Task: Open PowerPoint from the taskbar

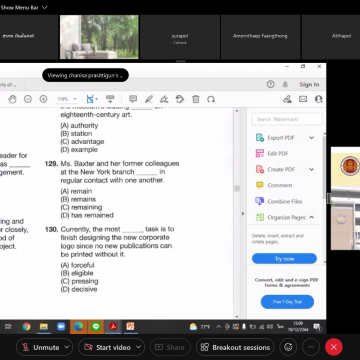Action: click(130, 327)
